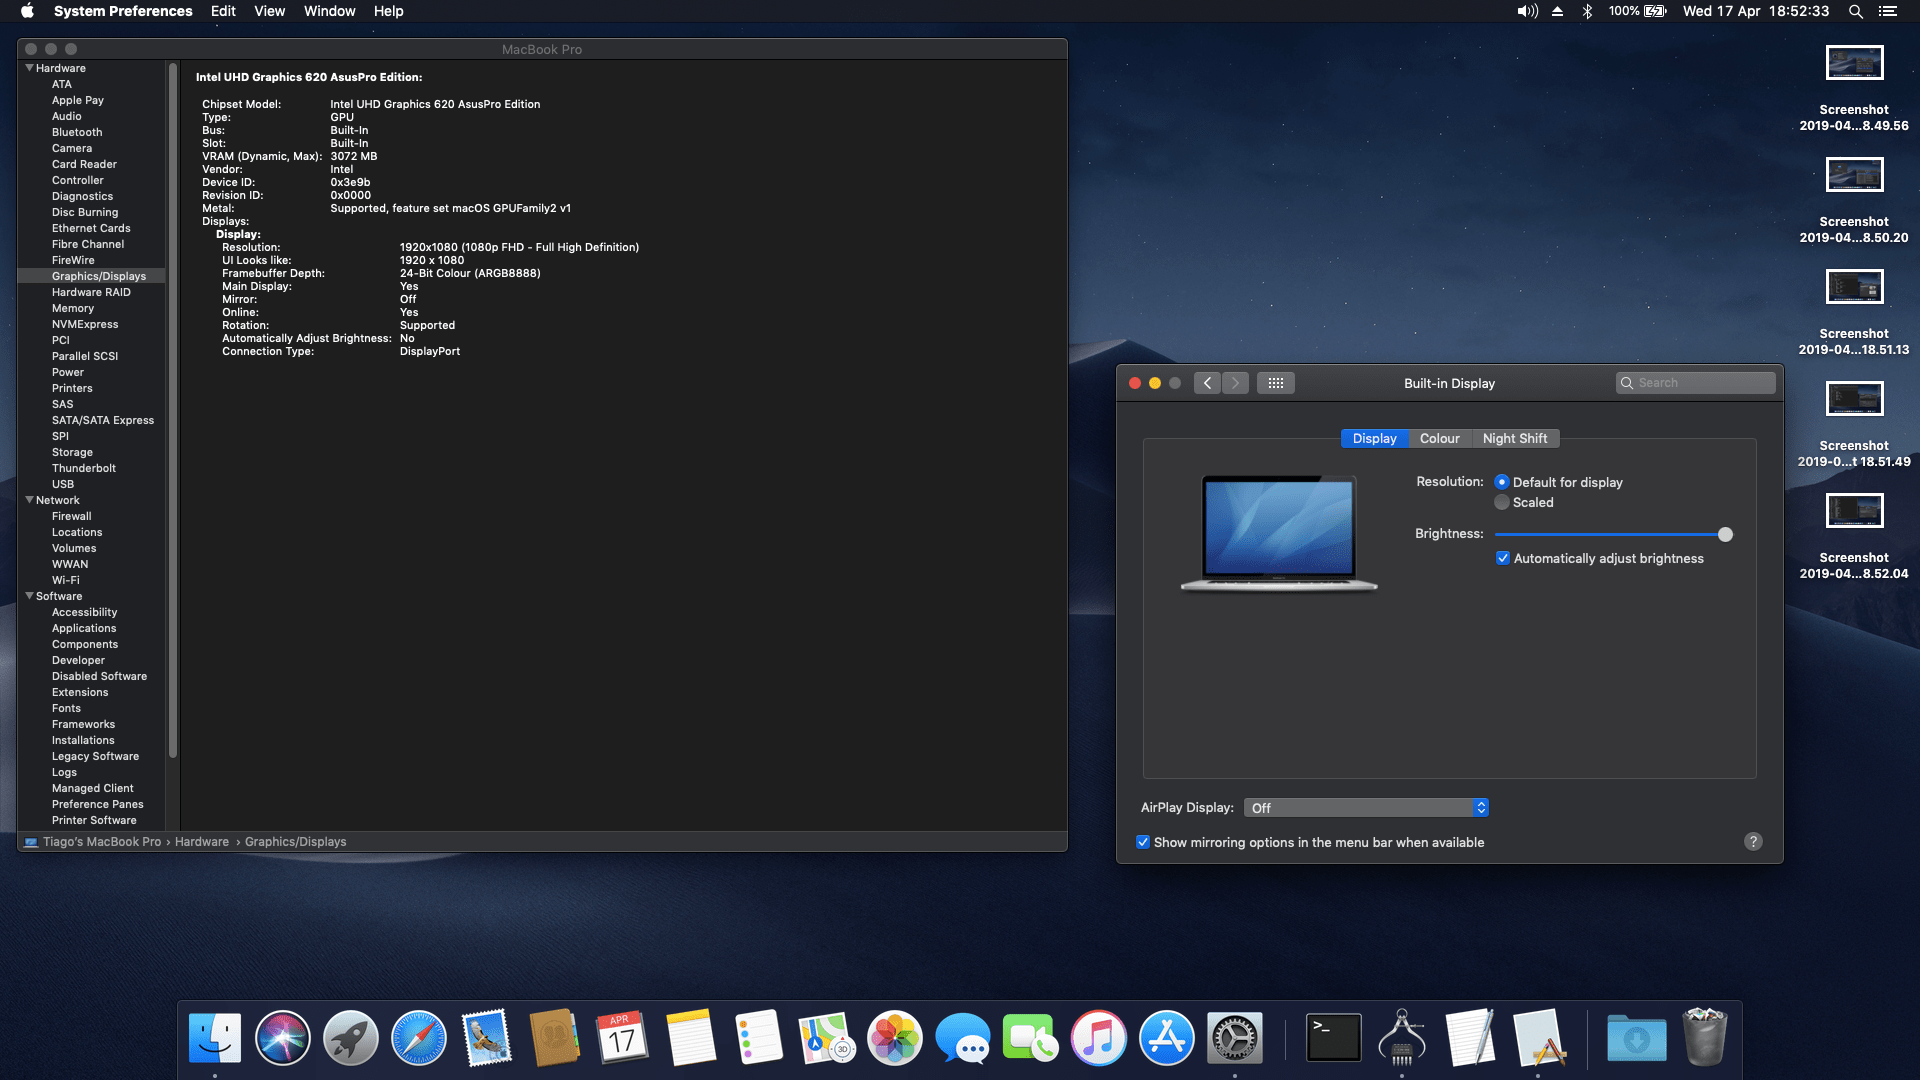Open the App Store dock icon

click(1166, 1038)
